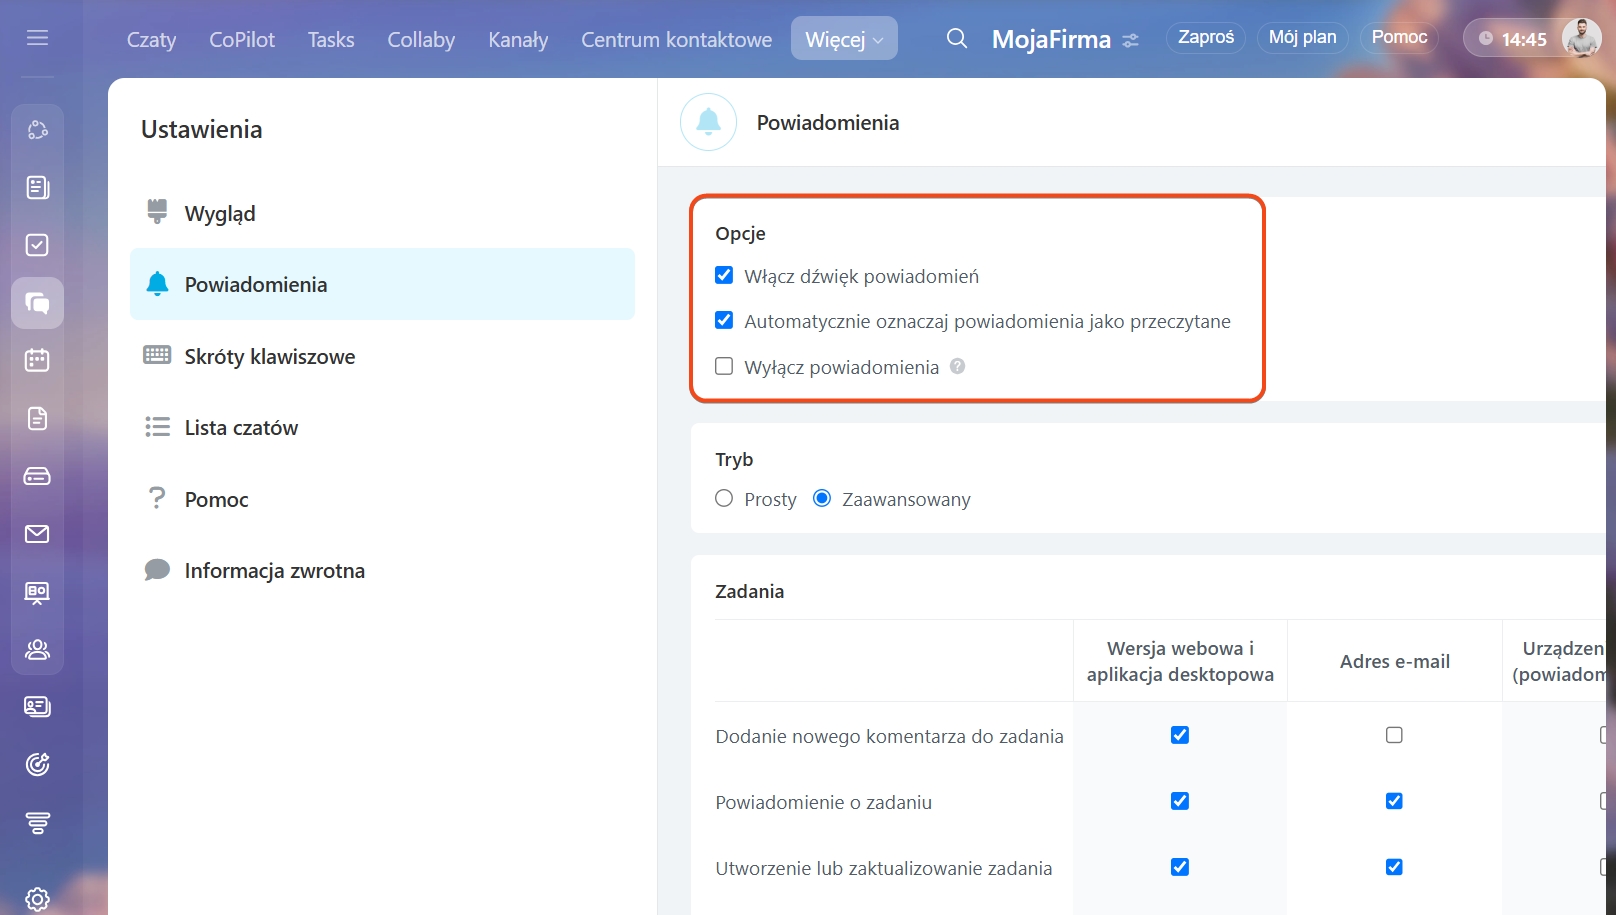This screenshot has height=915, width=1616.
Task: Open the calendar icon in sidebar
Action: coord(37,360)
